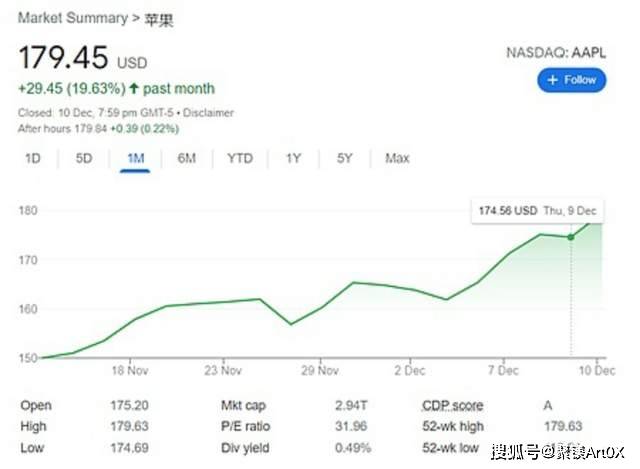Image resolution: width=640 pixels, height=469 pixels.
Task: Click the High value 179.63
Action: [x=129, y=426]
